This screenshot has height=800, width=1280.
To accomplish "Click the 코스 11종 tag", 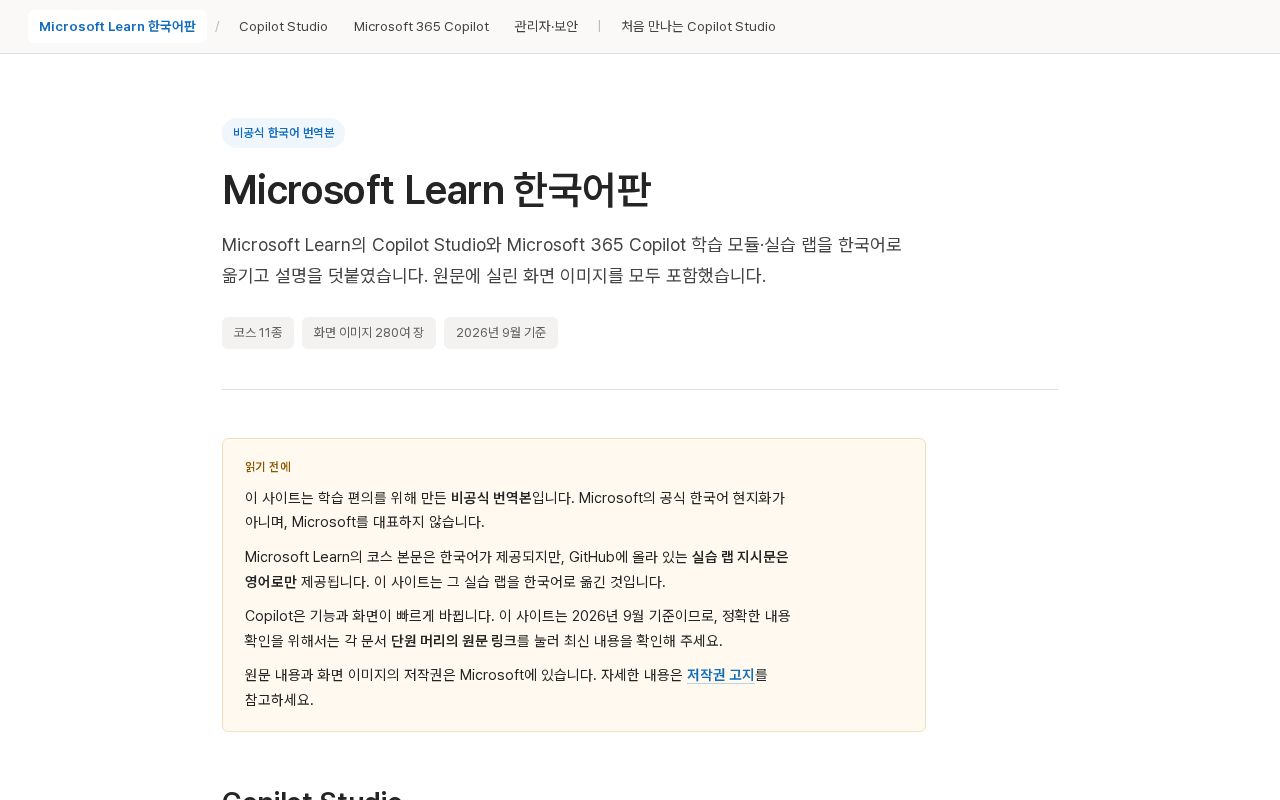I will click(x=258, y=333).
